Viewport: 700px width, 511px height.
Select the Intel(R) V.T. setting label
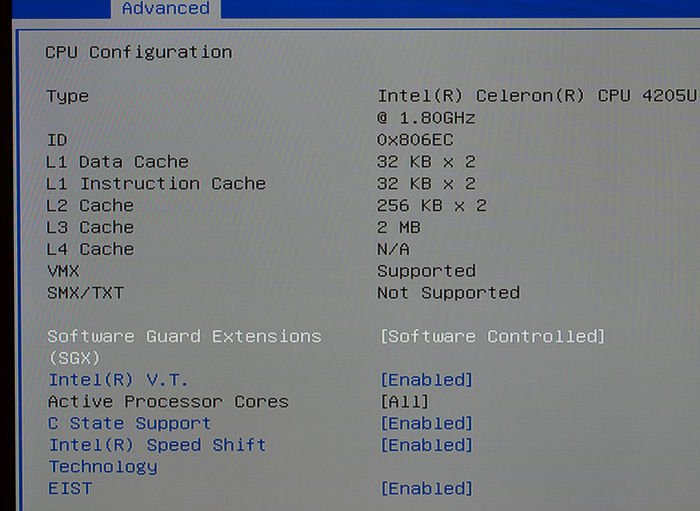click(x=118, y=380)
